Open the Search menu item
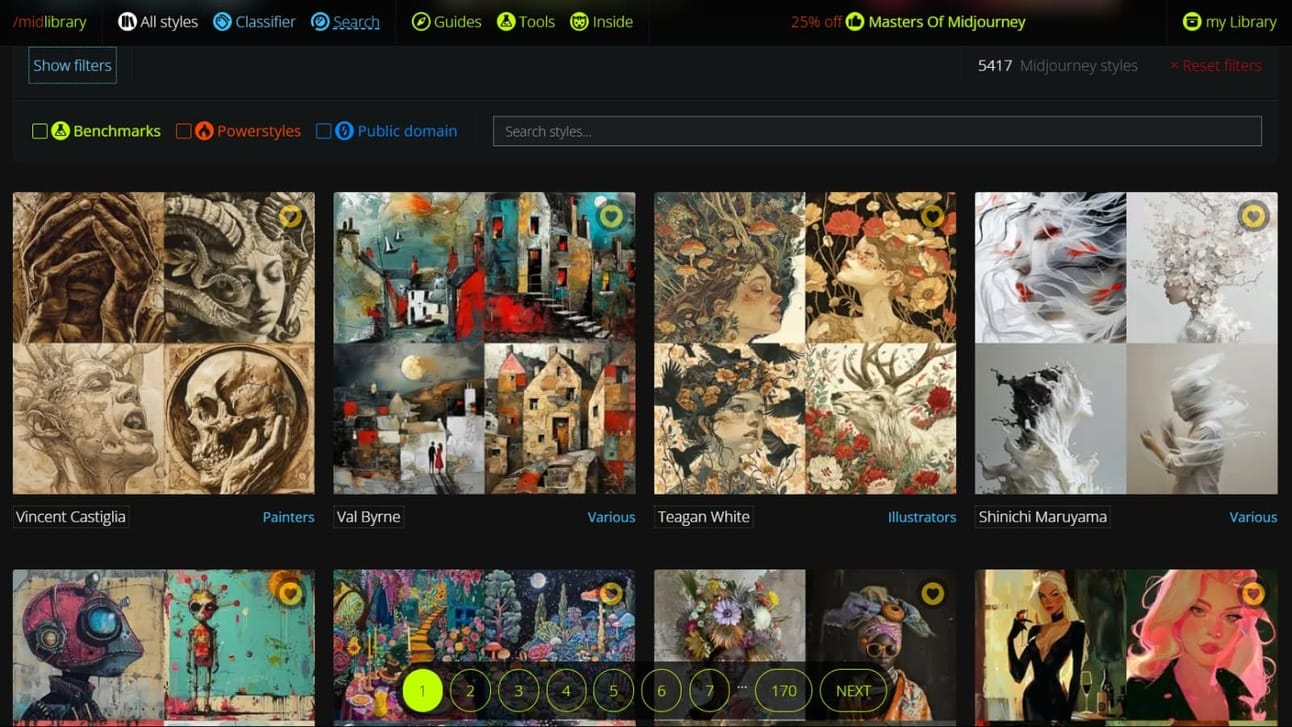Screen dimensions: 1292x727 345,22
